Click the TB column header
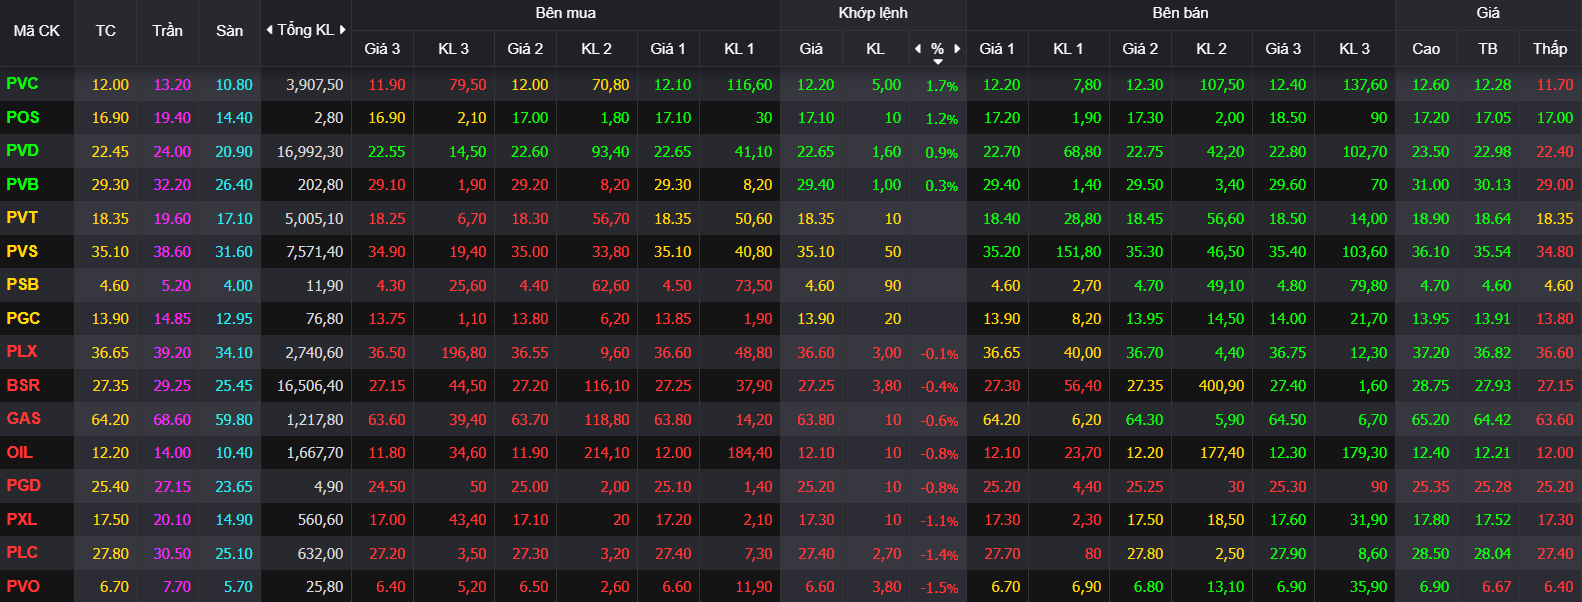The width and height of the screenshot is (1582, 602). (x=1488, y=48)
